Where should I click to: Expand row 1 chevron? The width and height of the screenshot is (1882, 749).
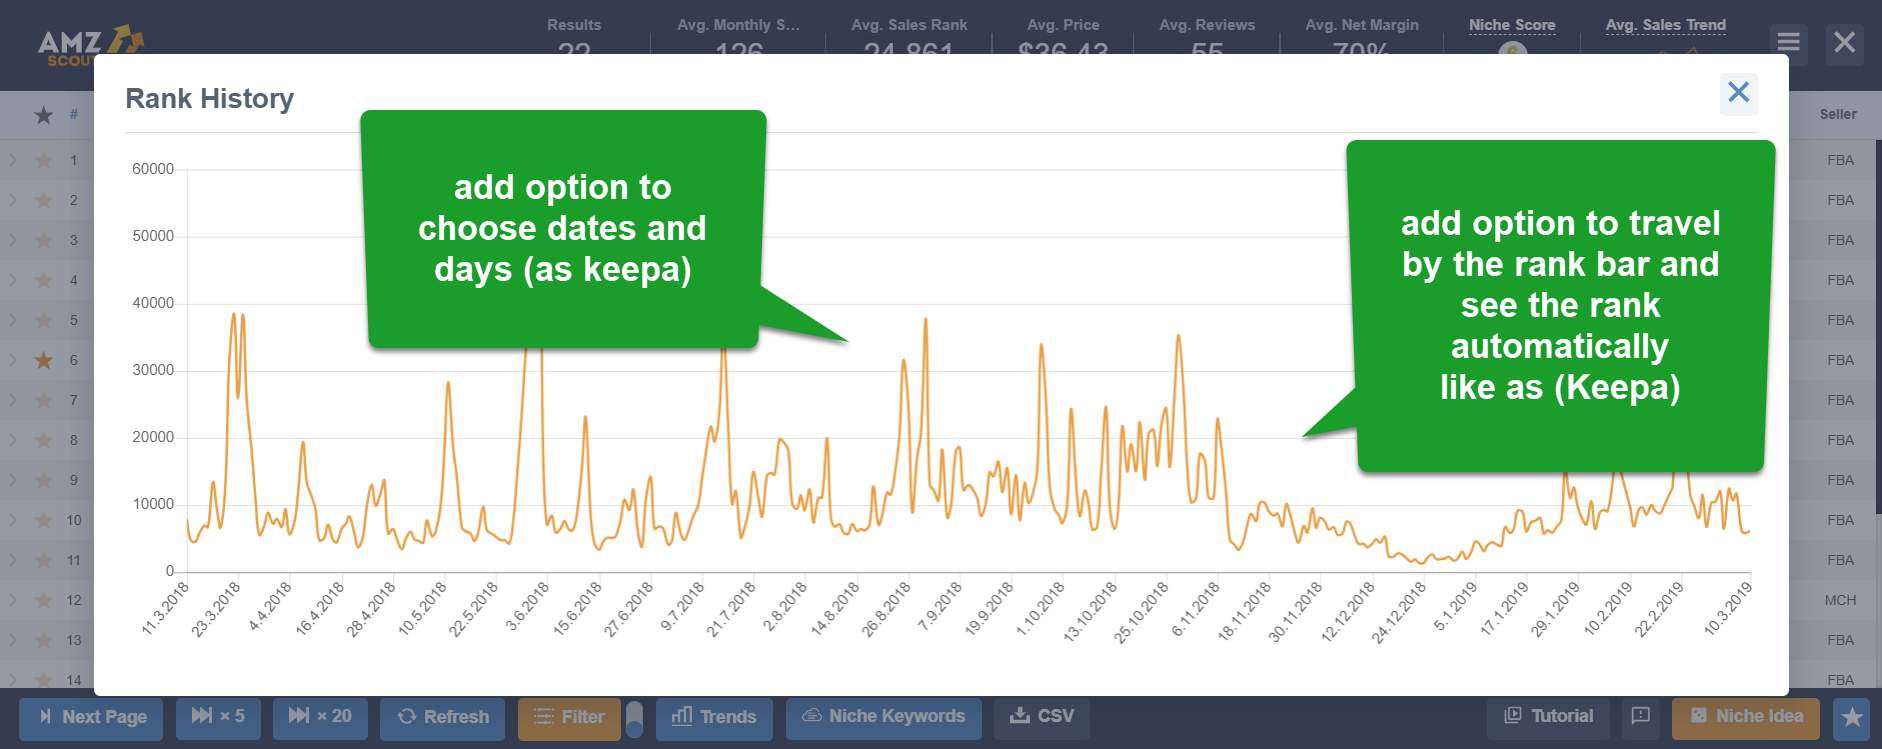point(13,160)
